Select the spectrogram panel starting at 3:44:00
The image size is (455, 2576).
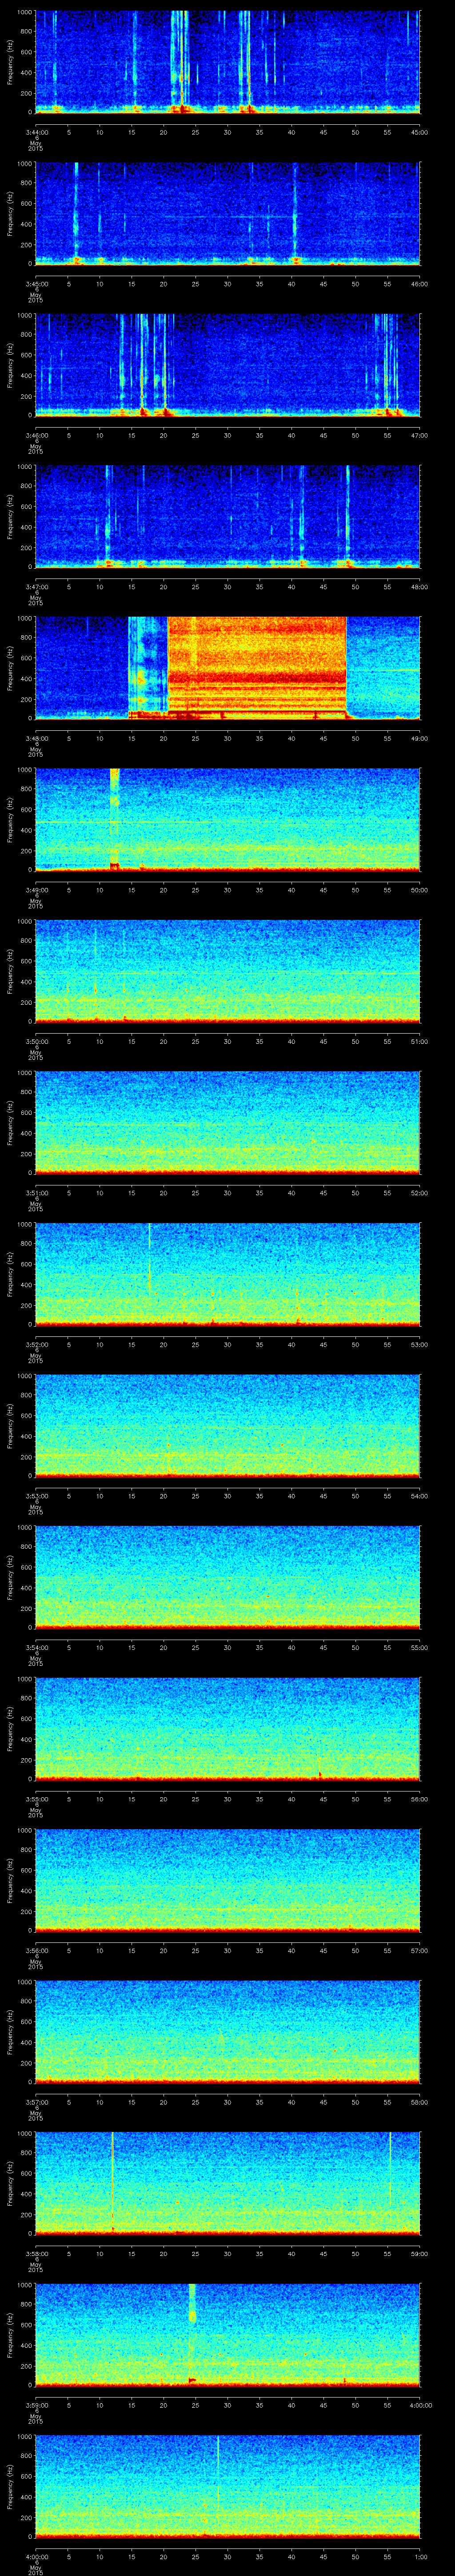228,62
